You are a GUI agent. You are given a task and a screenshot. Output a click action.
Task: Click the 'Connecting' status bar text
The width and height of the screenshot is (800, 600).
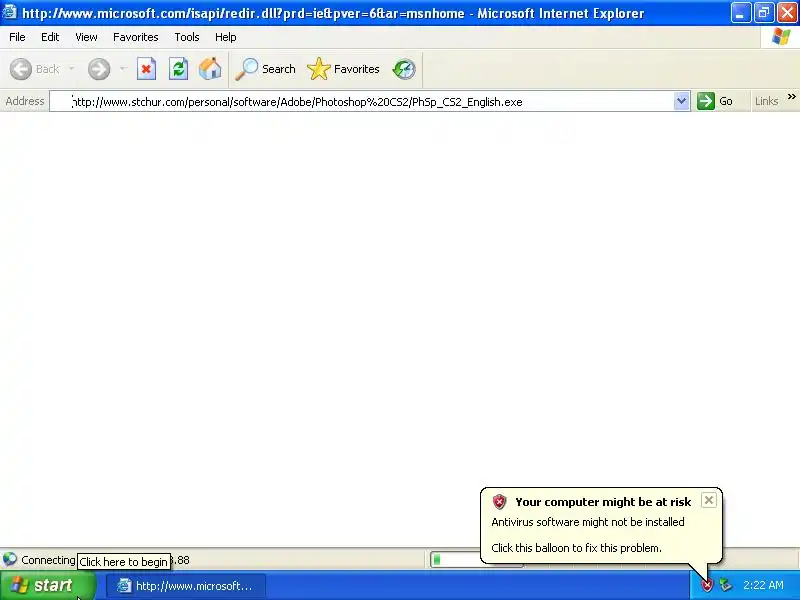click(x=48, y=560)
